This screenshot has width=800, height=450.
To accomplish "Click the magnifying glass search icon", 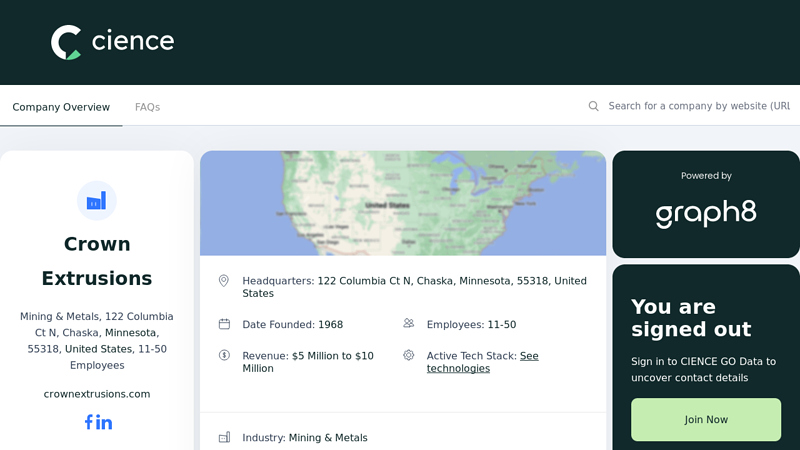I will [594, 106].
